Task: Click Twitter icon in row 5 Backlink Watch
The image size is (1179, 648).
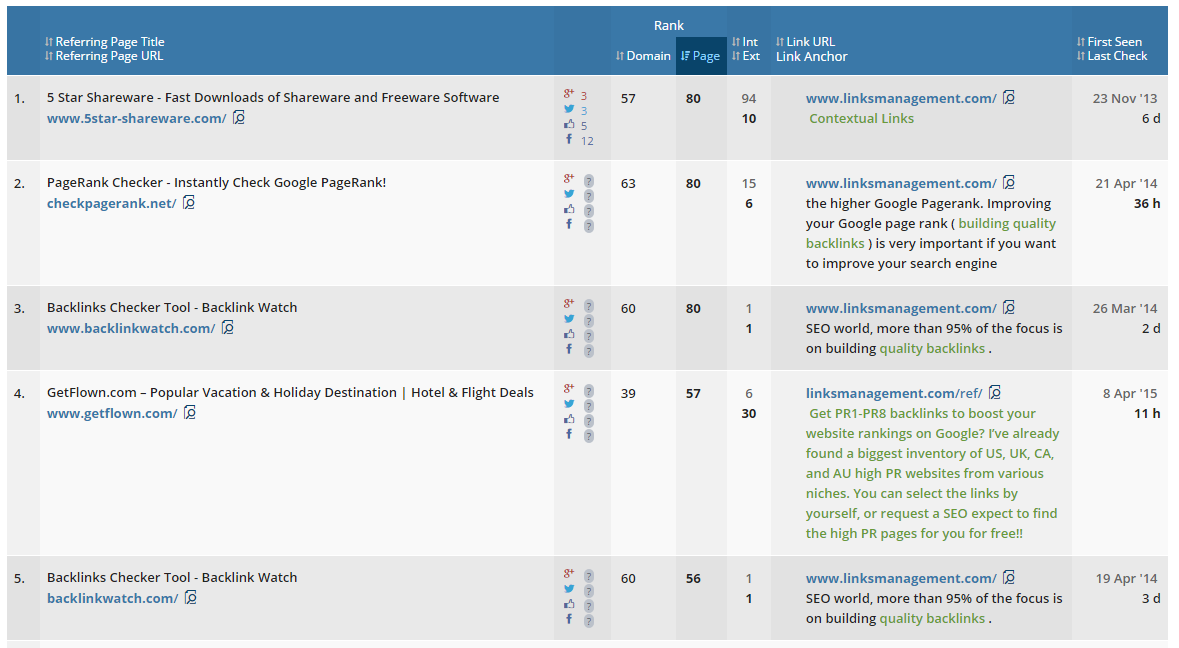Action: pyautogui.click(x=569, y=589)
